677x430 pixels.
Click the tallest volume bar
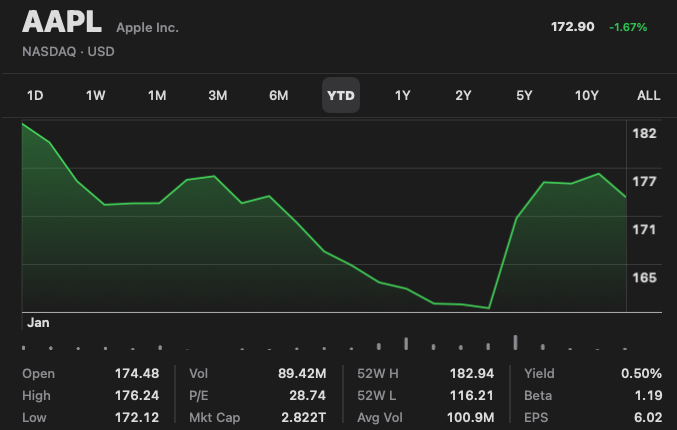pyautogui.click(x=516, y=342)
